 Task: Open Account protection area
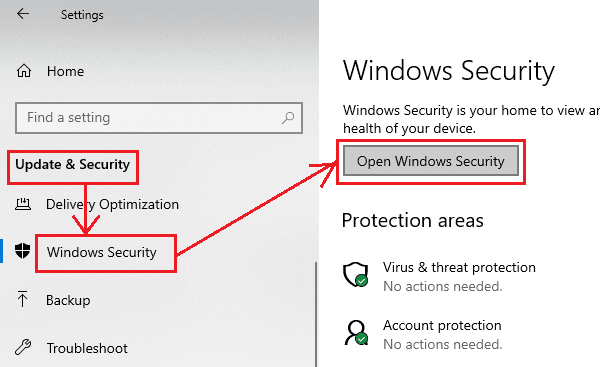click(x=442, y=325)
